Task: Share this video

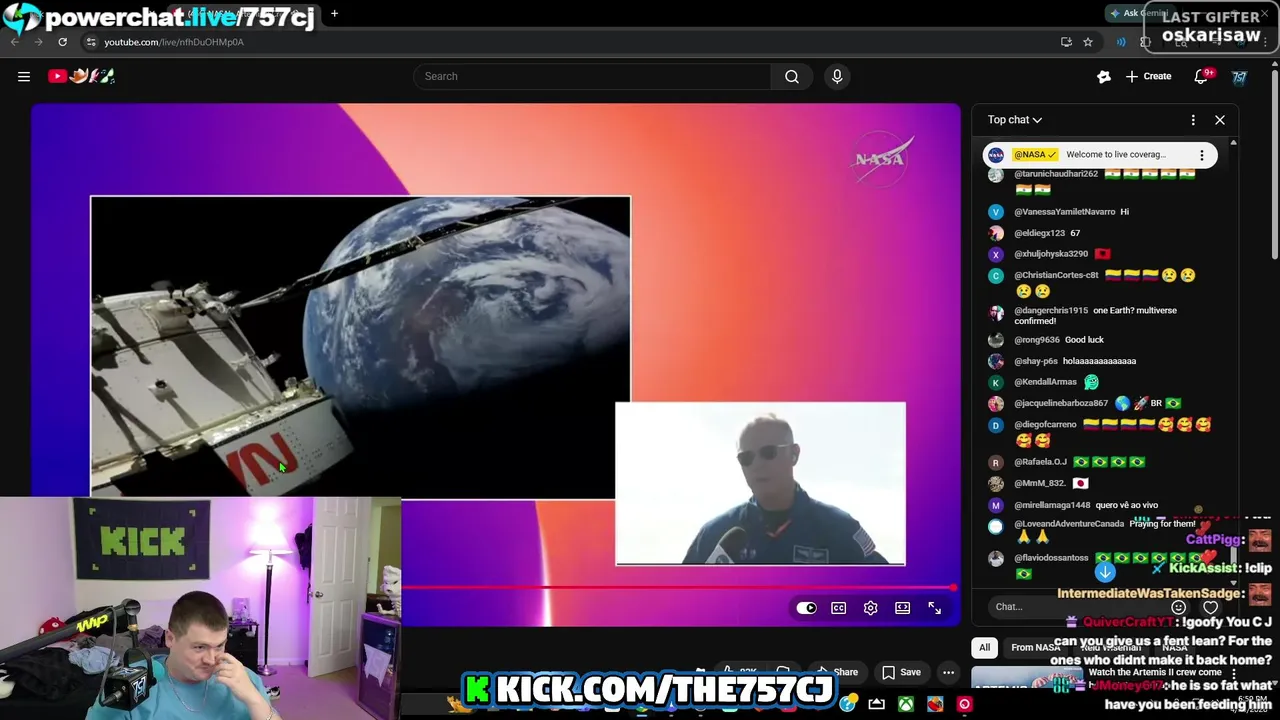Action: [837, 672]
